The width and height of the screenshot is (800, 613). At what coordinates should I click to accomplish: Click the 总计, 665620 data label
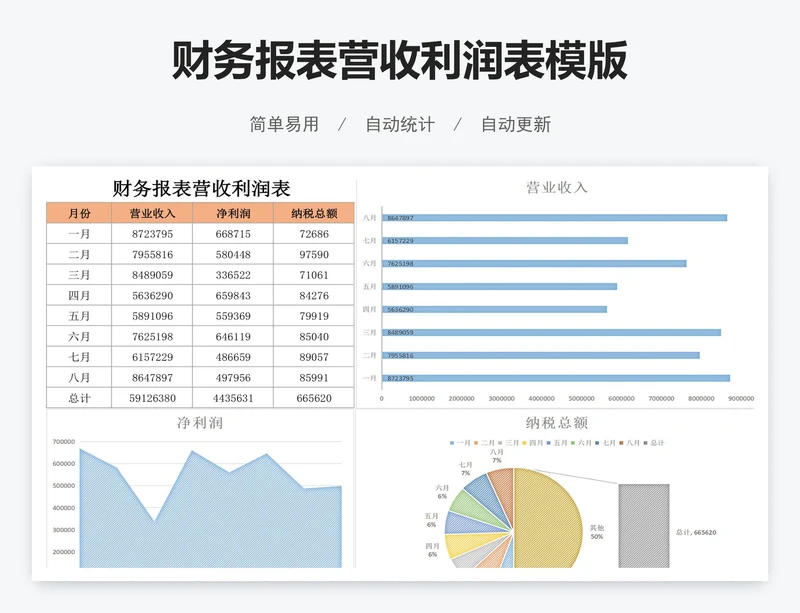click(696, 532)
